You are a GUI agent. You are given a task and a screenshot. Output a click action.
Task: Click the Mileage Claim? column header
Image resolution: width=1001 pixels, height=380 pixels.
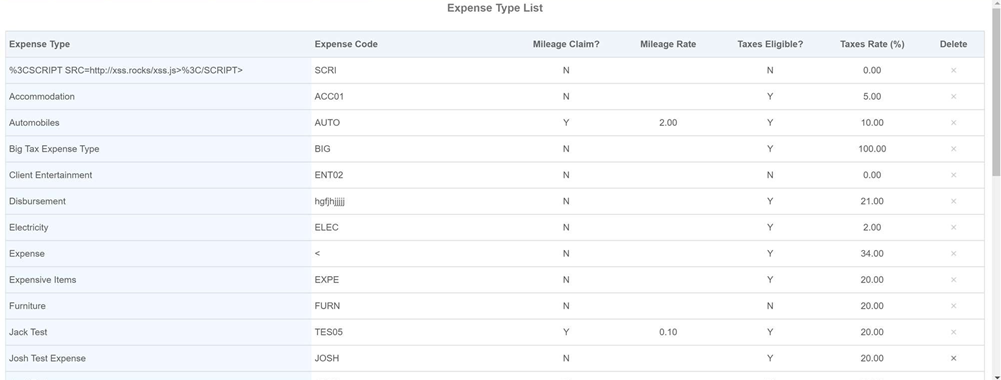[566, 44]
